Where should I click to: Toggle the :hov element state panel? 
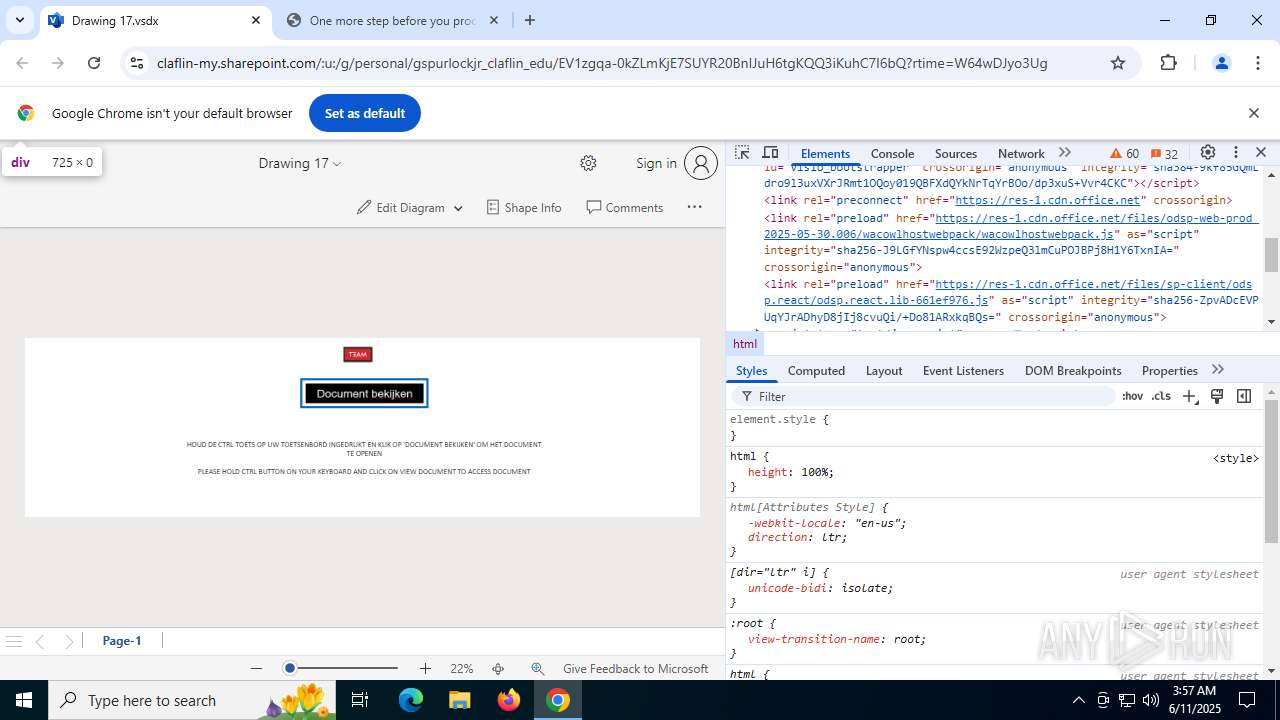[1132, 396]
